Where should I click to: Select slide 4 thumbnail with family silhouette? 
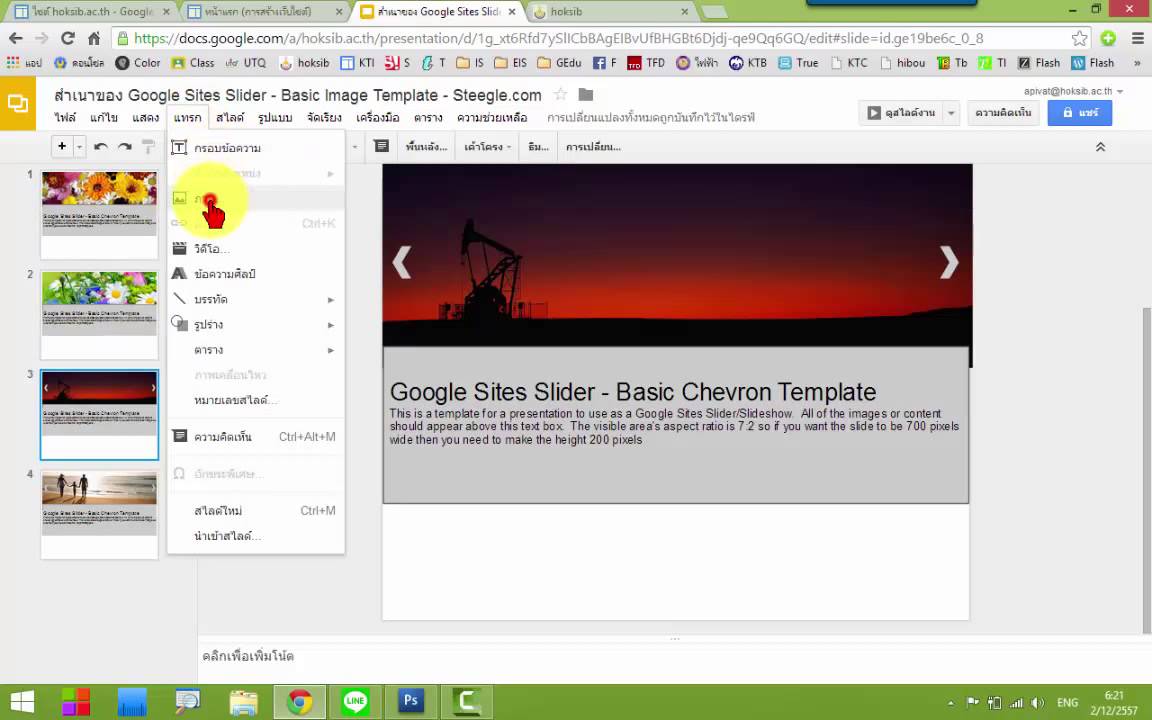99,515
